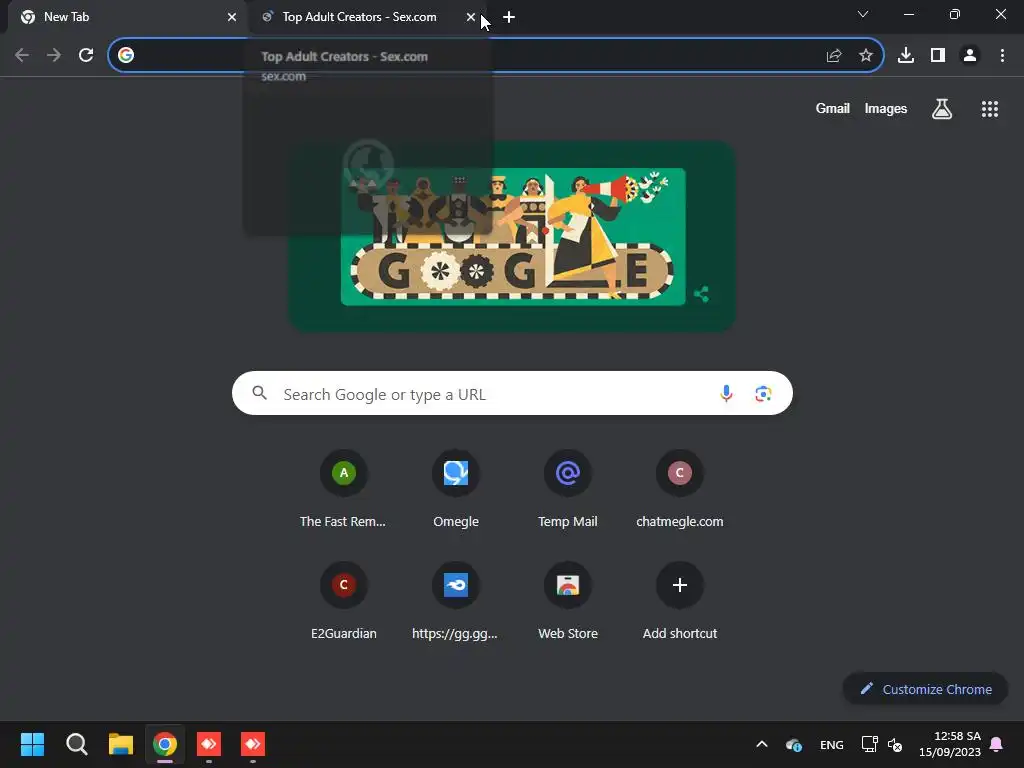Show hidden system tray icons

pyautogui.click(x=761, y=744)
